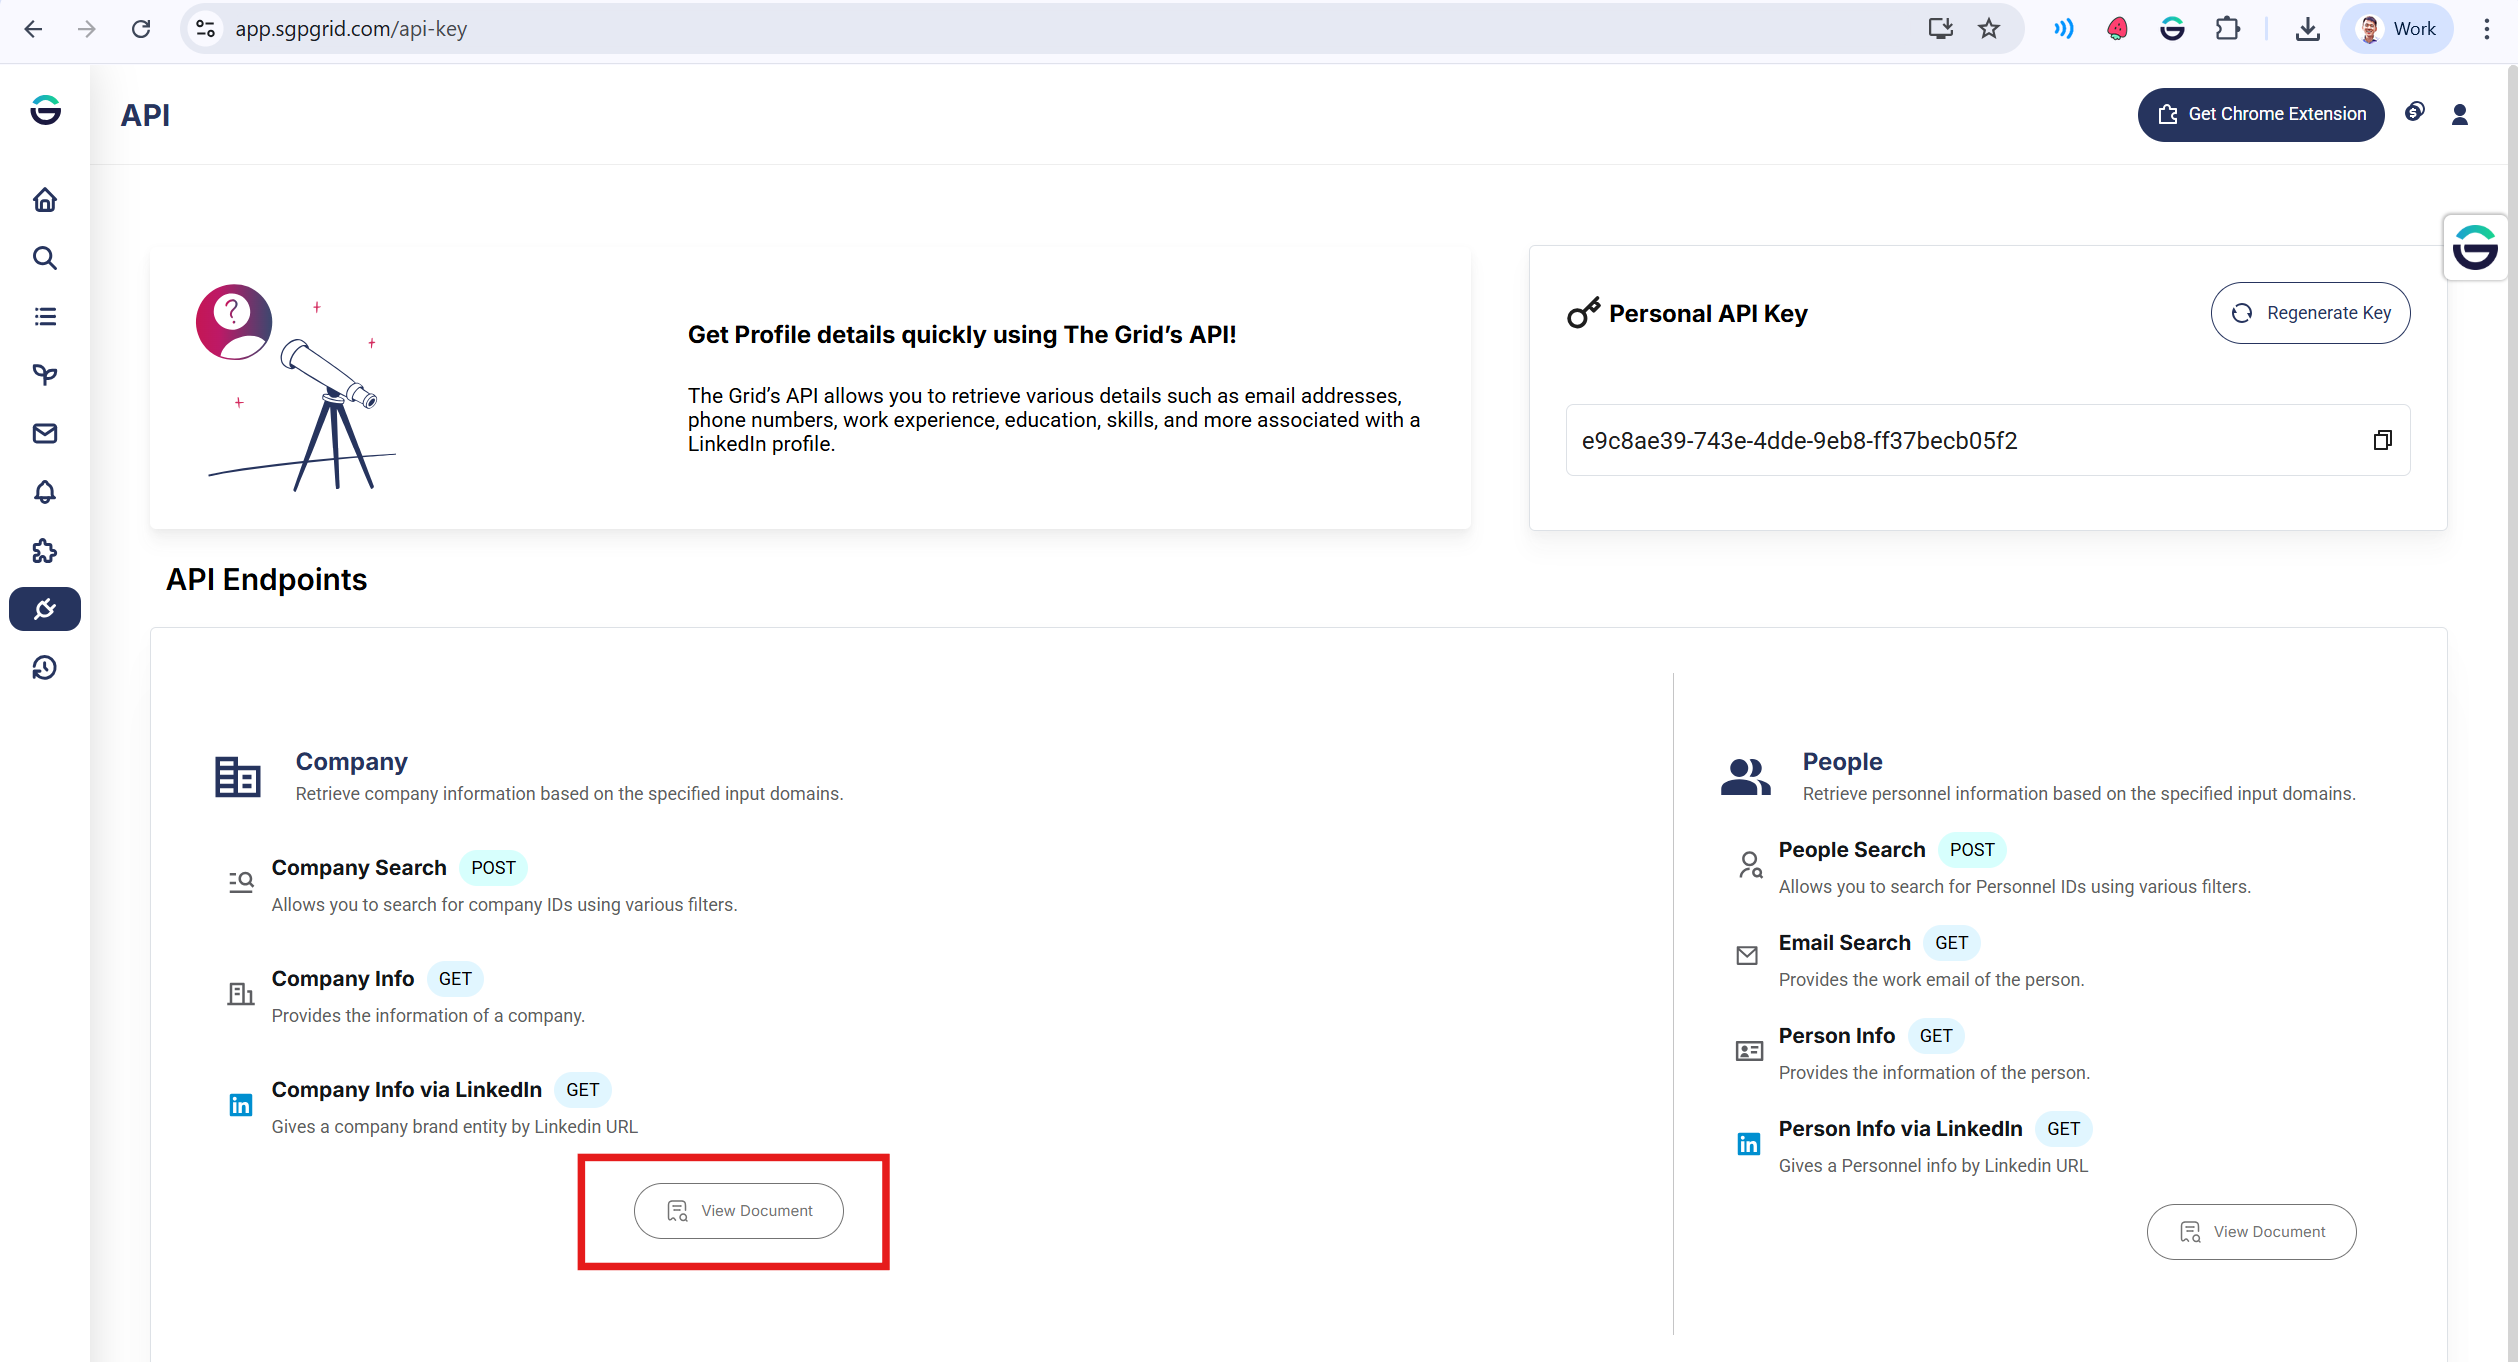The height and width of the screenshot is (1362, 2518).
Task: Open the Home icon in the sidebar
Action: tap(45, 200)
